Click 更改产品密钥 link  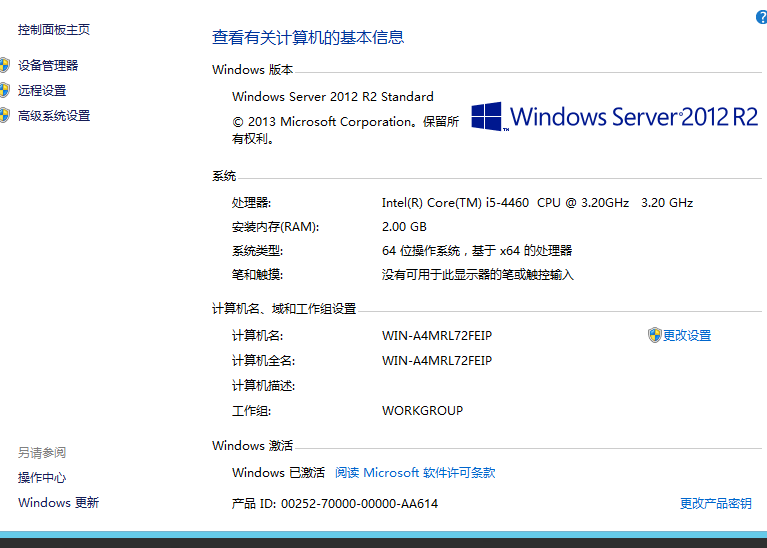[x=716, y=503]
